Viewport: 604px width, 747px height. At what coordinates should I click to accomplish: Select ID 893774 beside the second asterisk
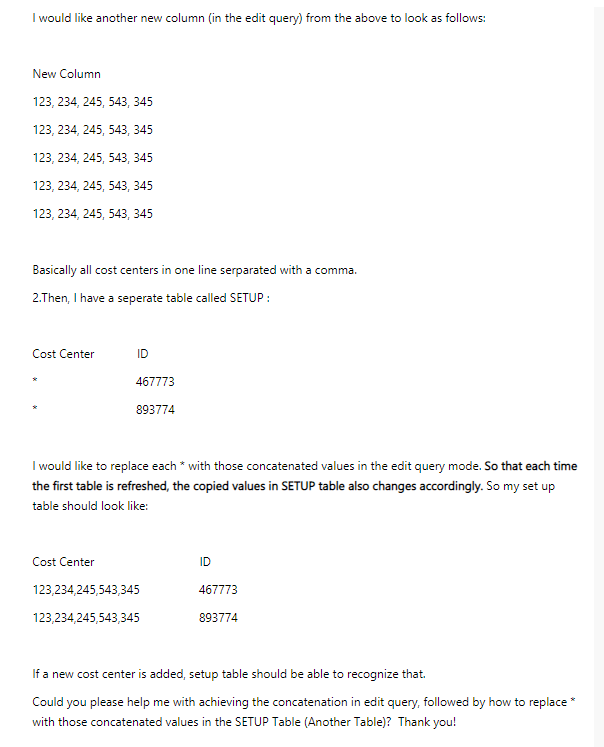tap(154, 410)
